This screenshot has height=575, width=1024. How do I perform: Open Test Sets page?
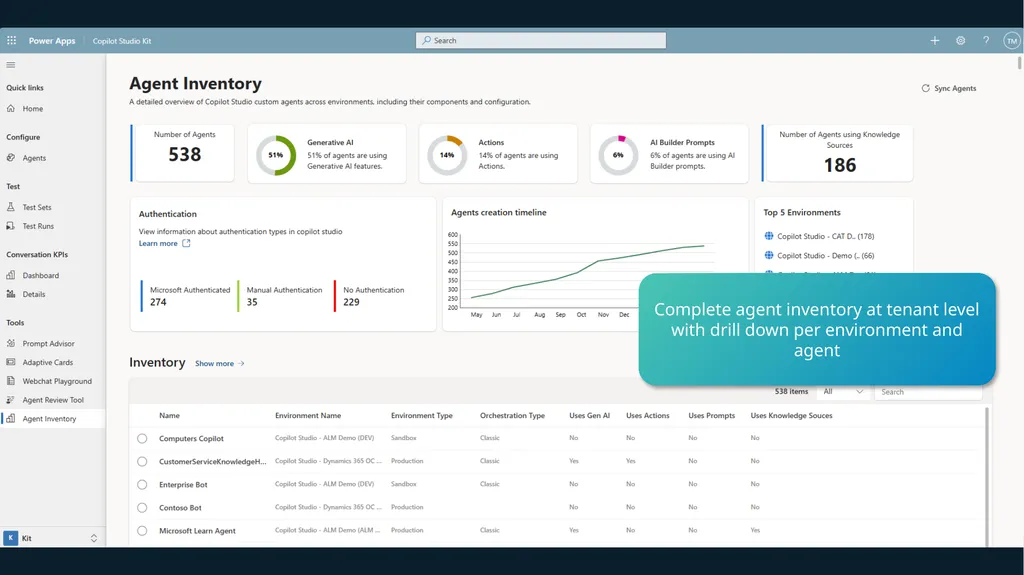tap(37, 207)
